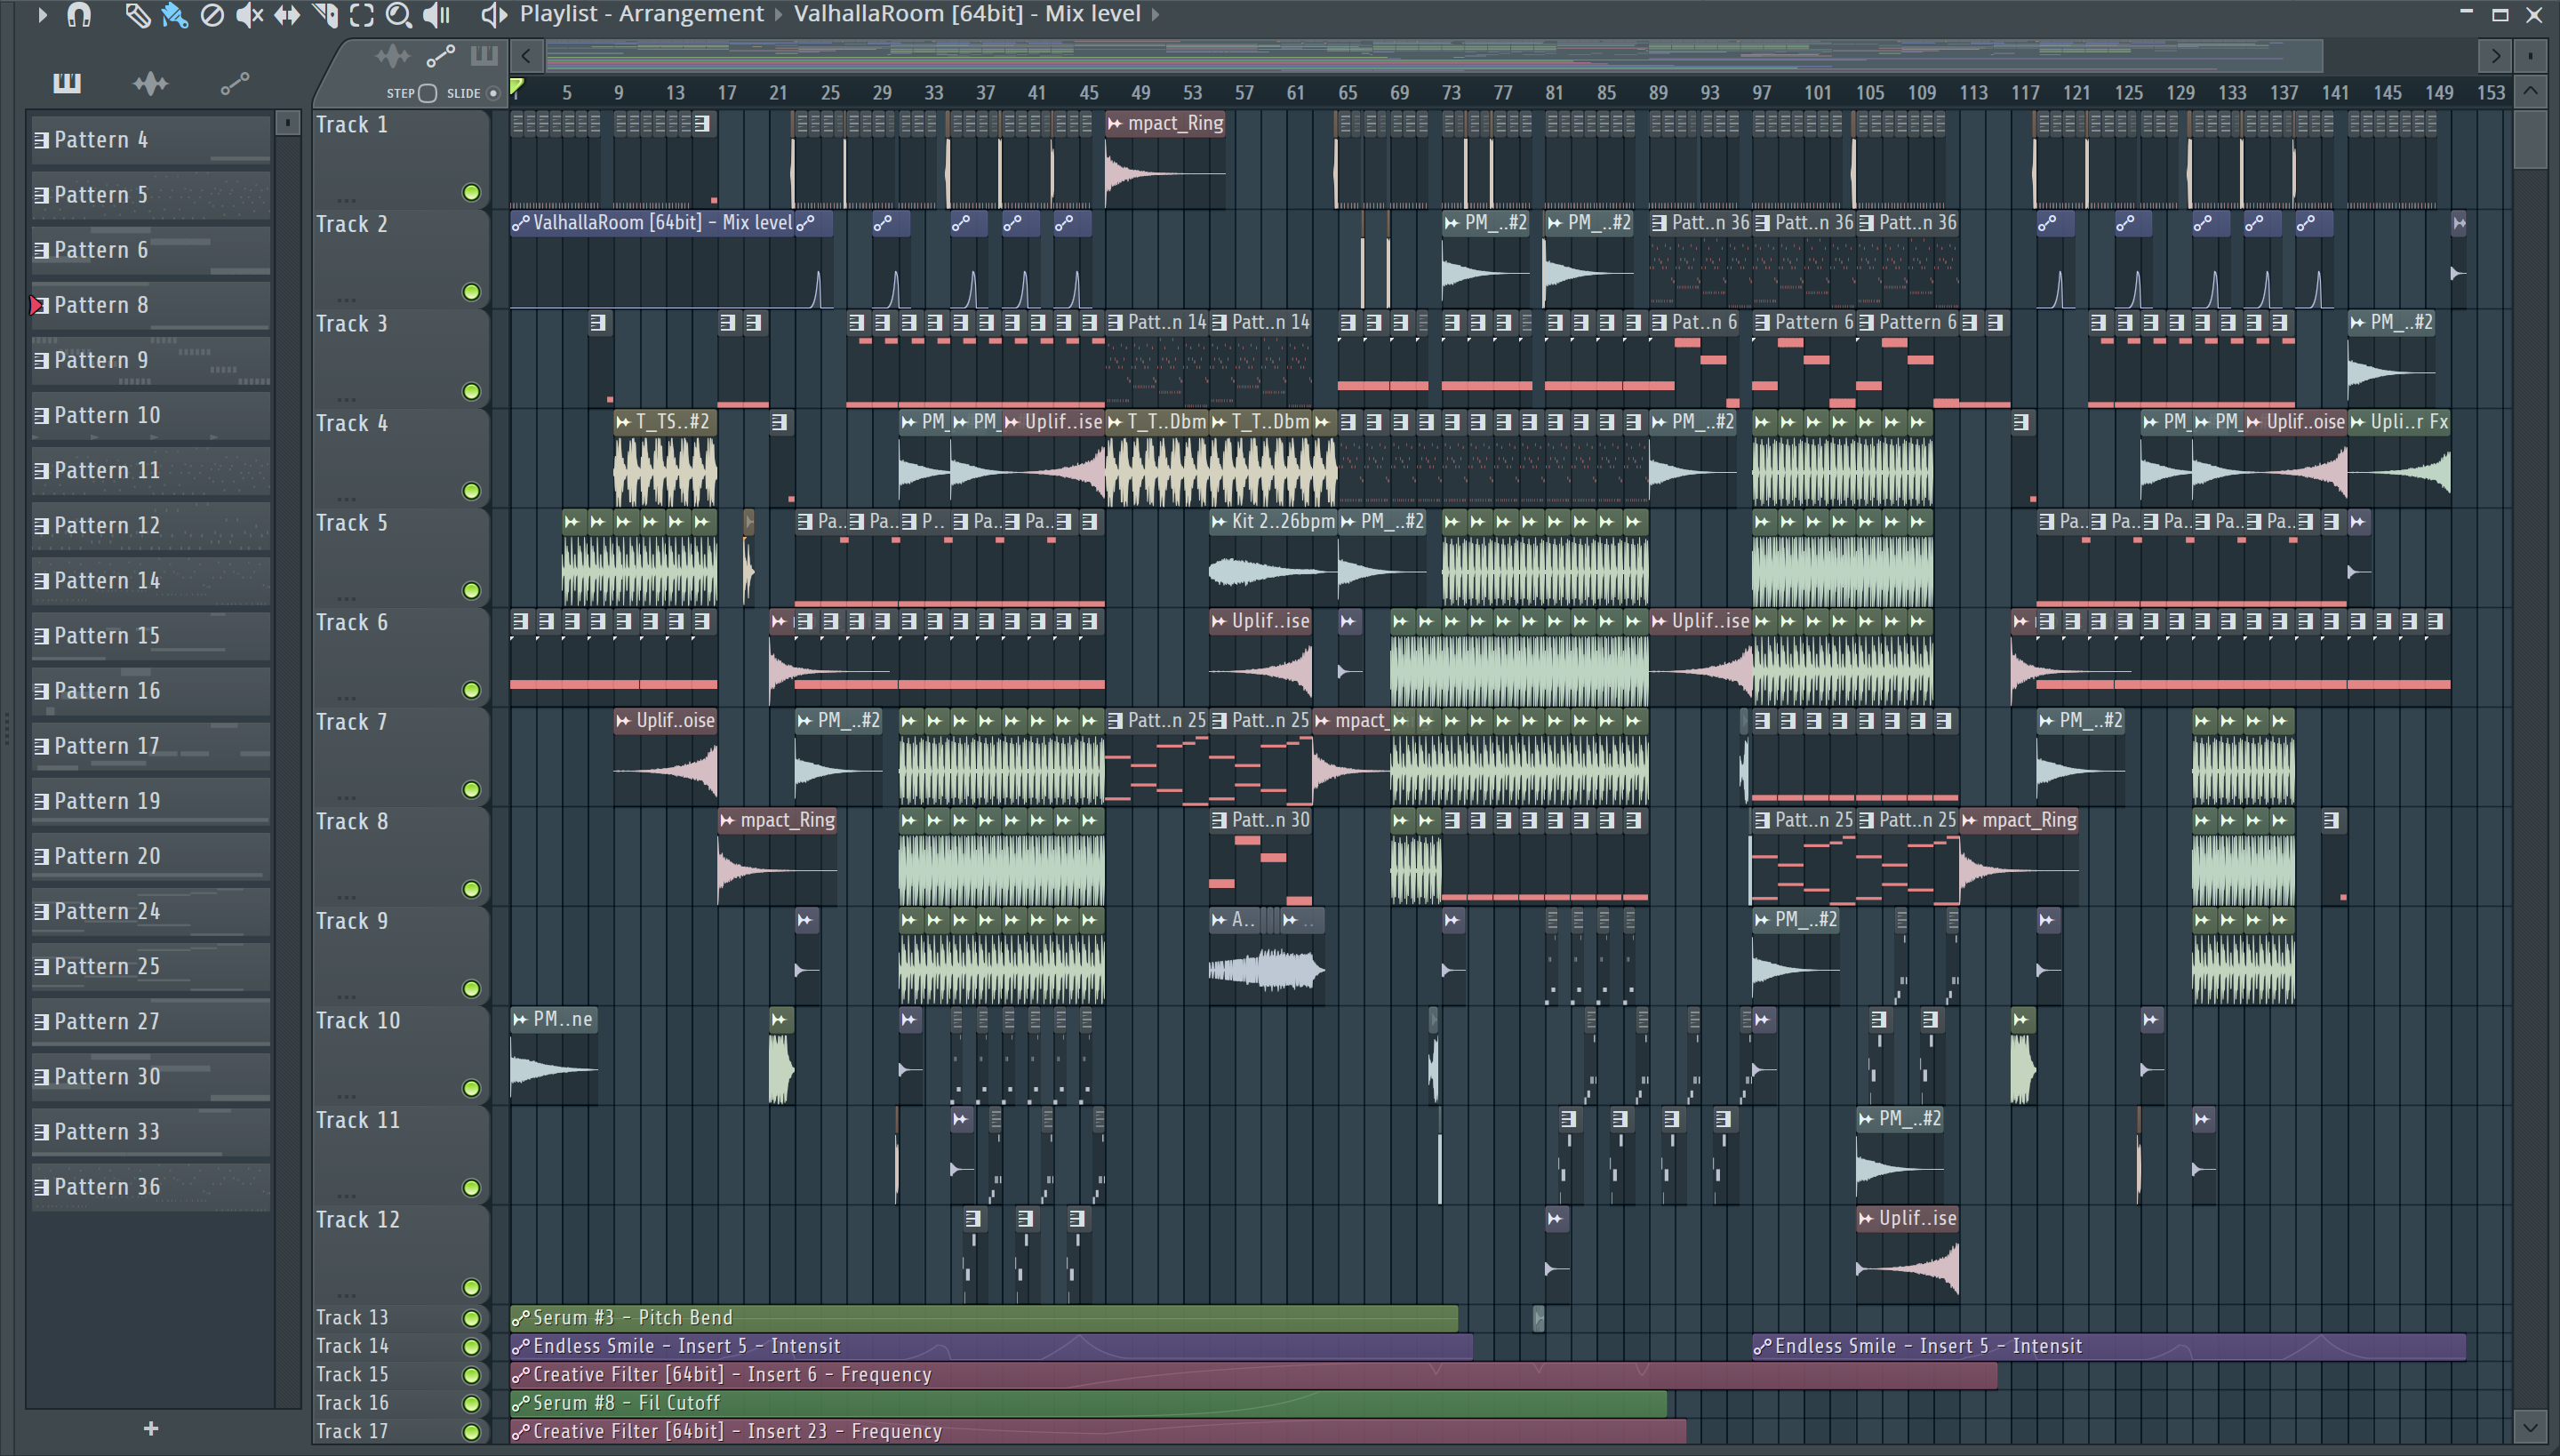Add a new pattern with the plus button
The image size is (2560, 1456).
151,1429
